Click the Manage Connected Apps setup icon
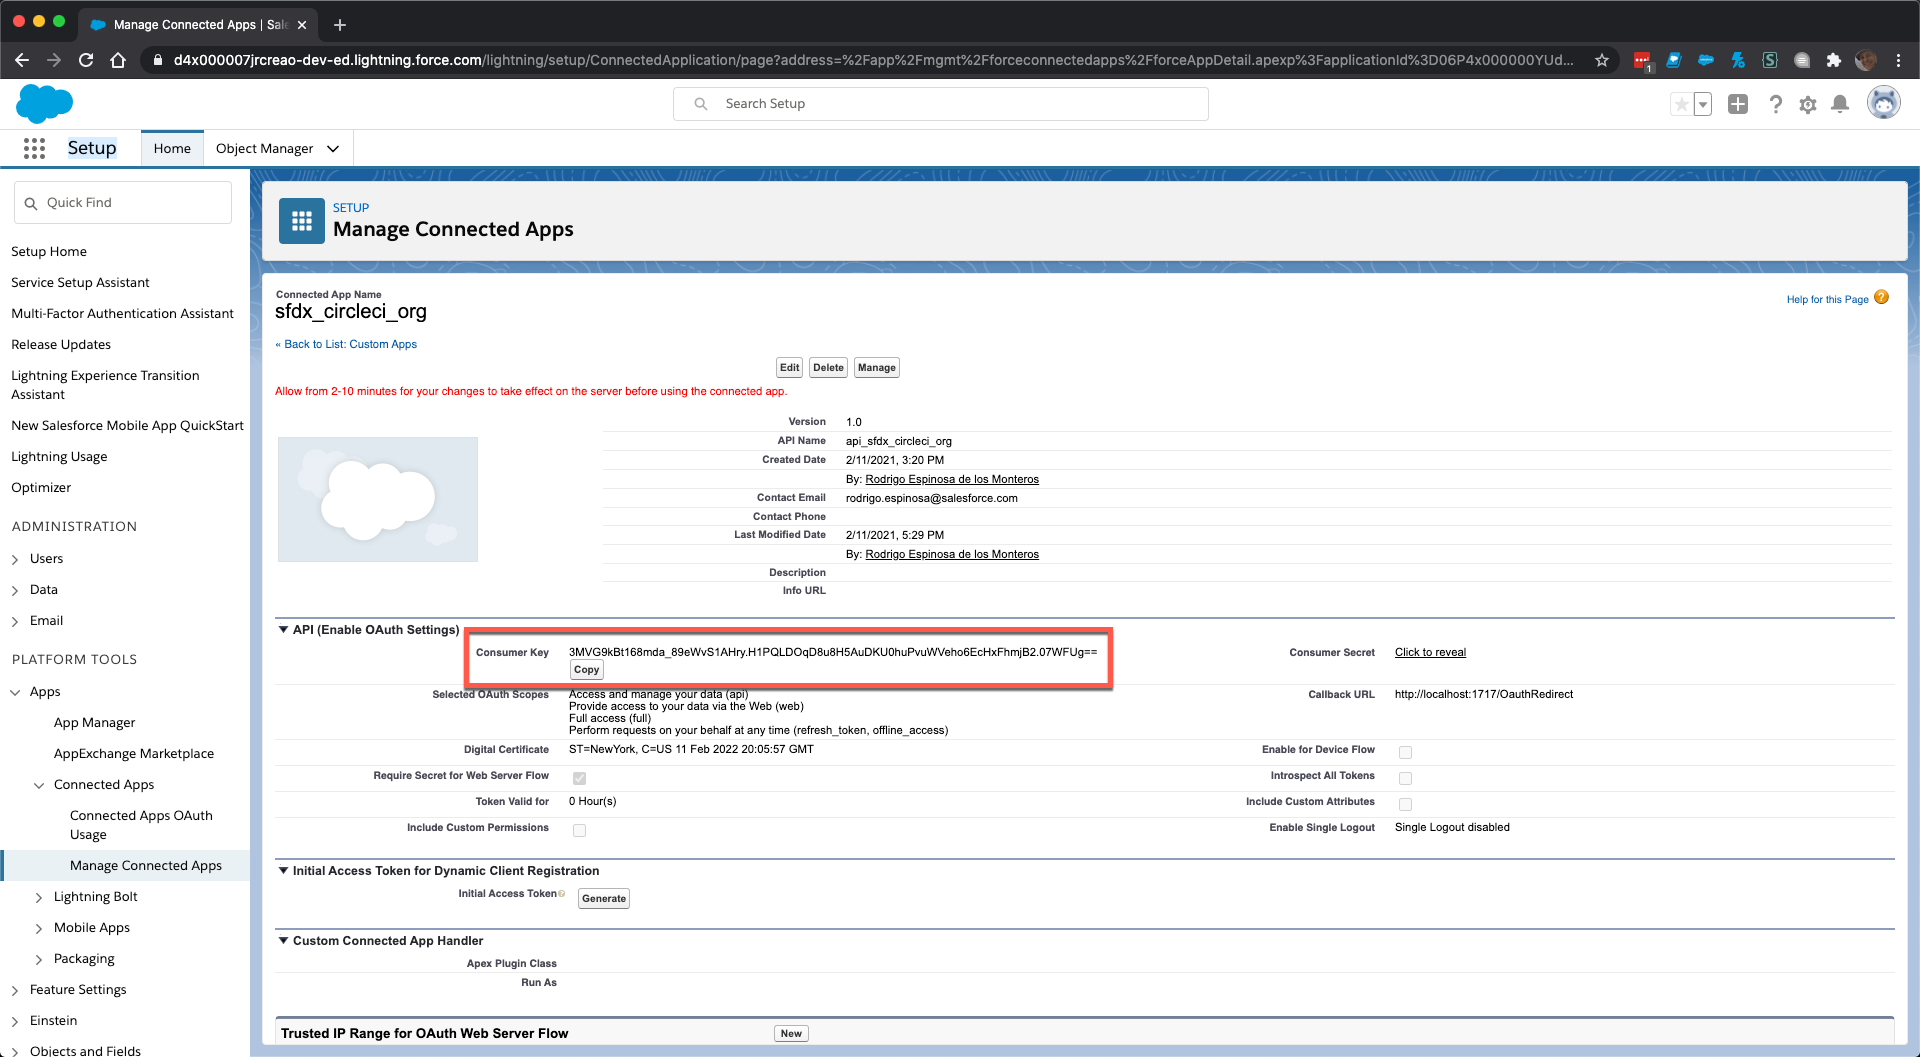This screenshot has height=1057, width=1920. click(x=302, y=221)
